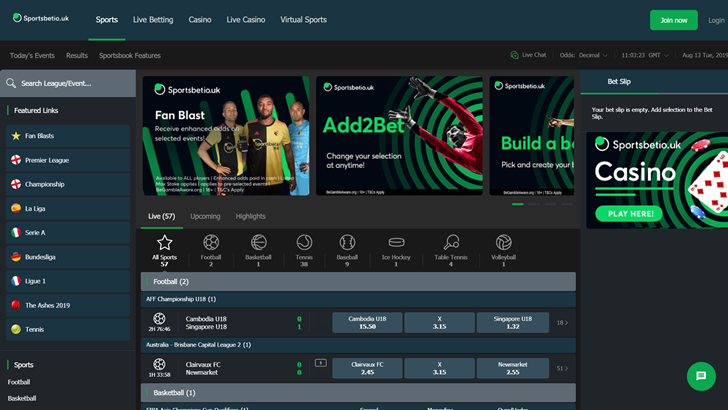Click the La Liga Spain flag icon
The width and height of the screenshot is (728, 410).
coord(16,208)
